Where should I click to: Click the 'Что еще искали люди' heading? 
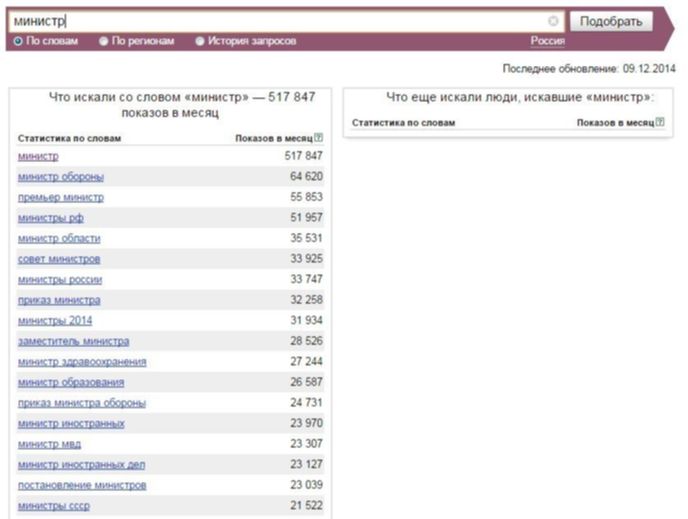pyautogui.click(x=520, y=97)
